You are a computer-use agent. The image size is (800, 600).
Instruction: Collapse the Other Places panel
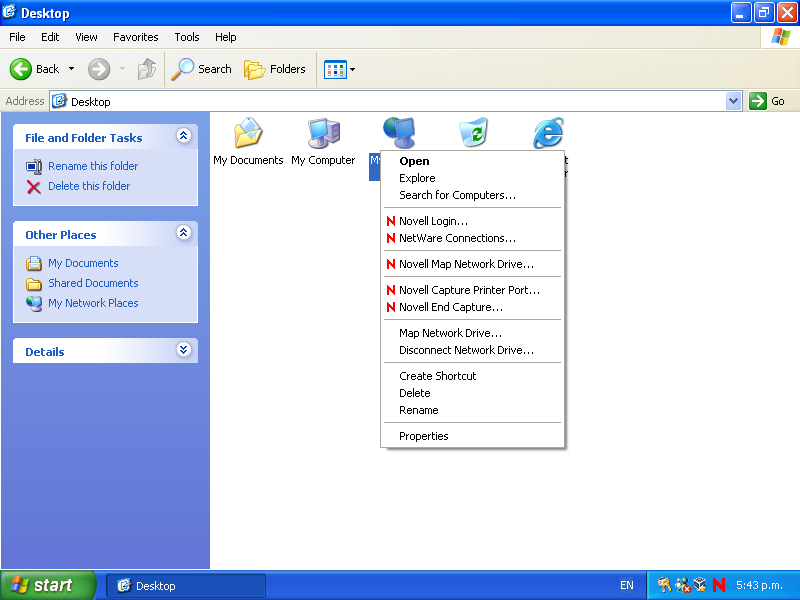[184, 233]
